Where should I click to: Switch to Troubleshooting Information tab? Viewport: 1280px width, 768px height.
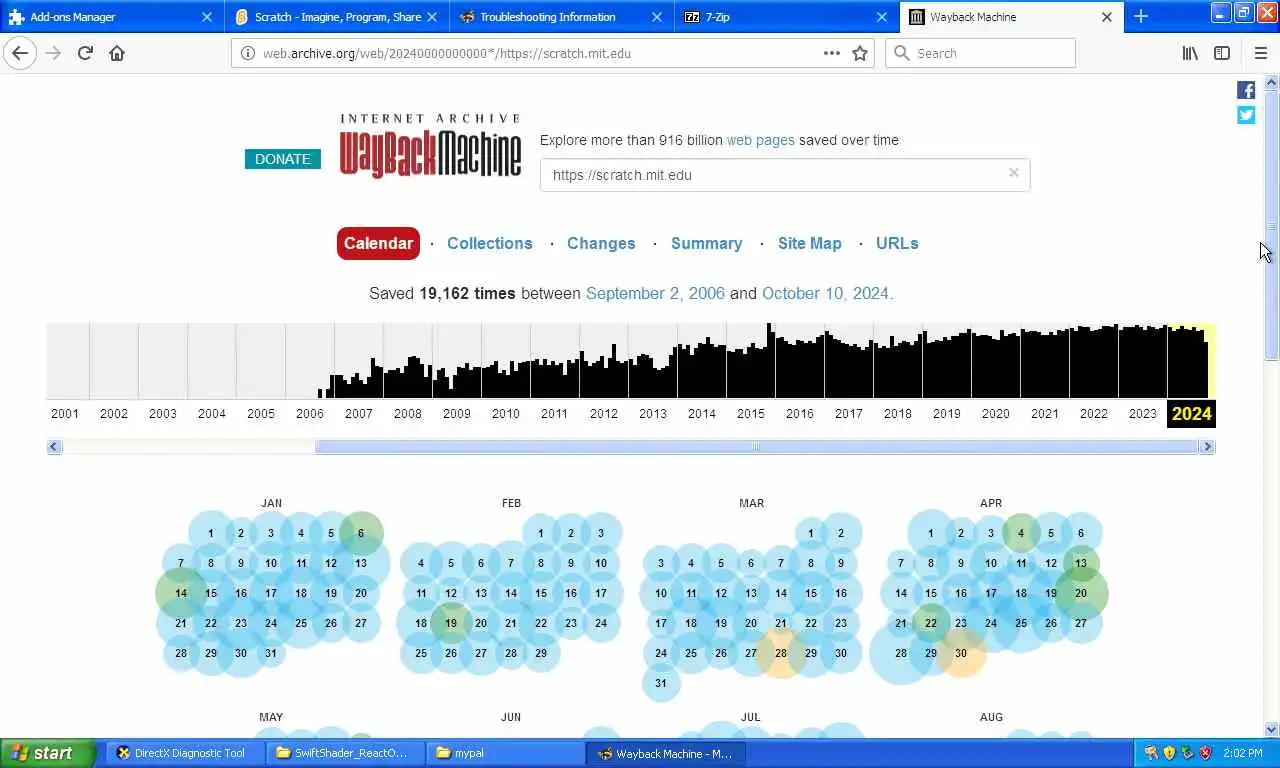(562, 17)
